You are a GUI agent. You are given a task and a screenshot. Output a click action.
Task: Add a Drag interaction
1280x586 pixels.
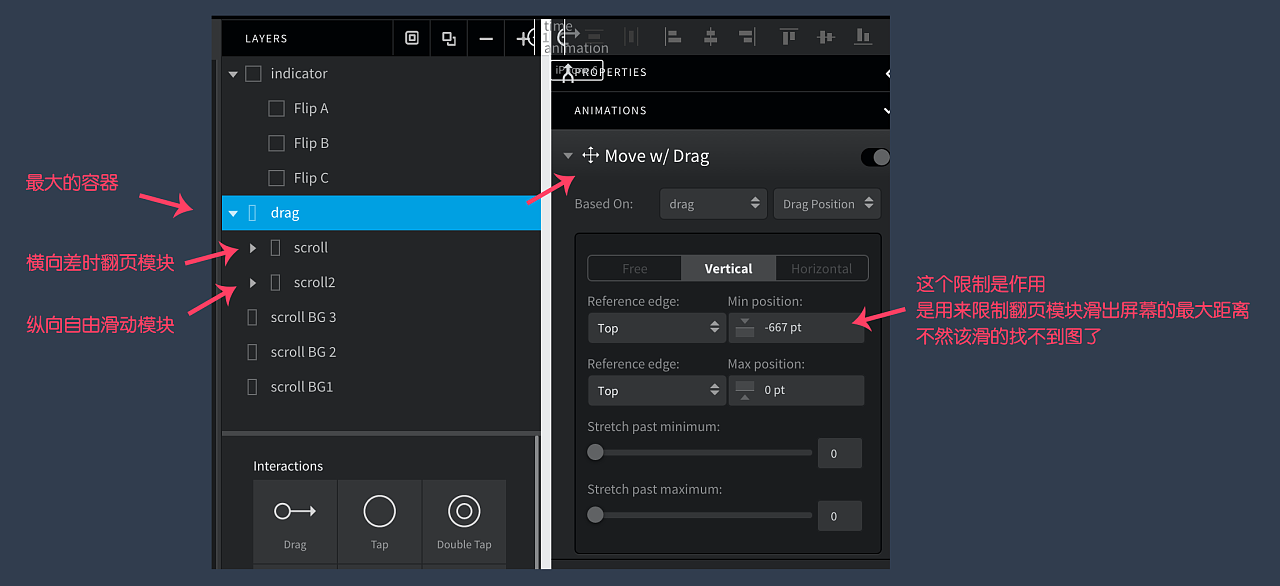point(295,522)
